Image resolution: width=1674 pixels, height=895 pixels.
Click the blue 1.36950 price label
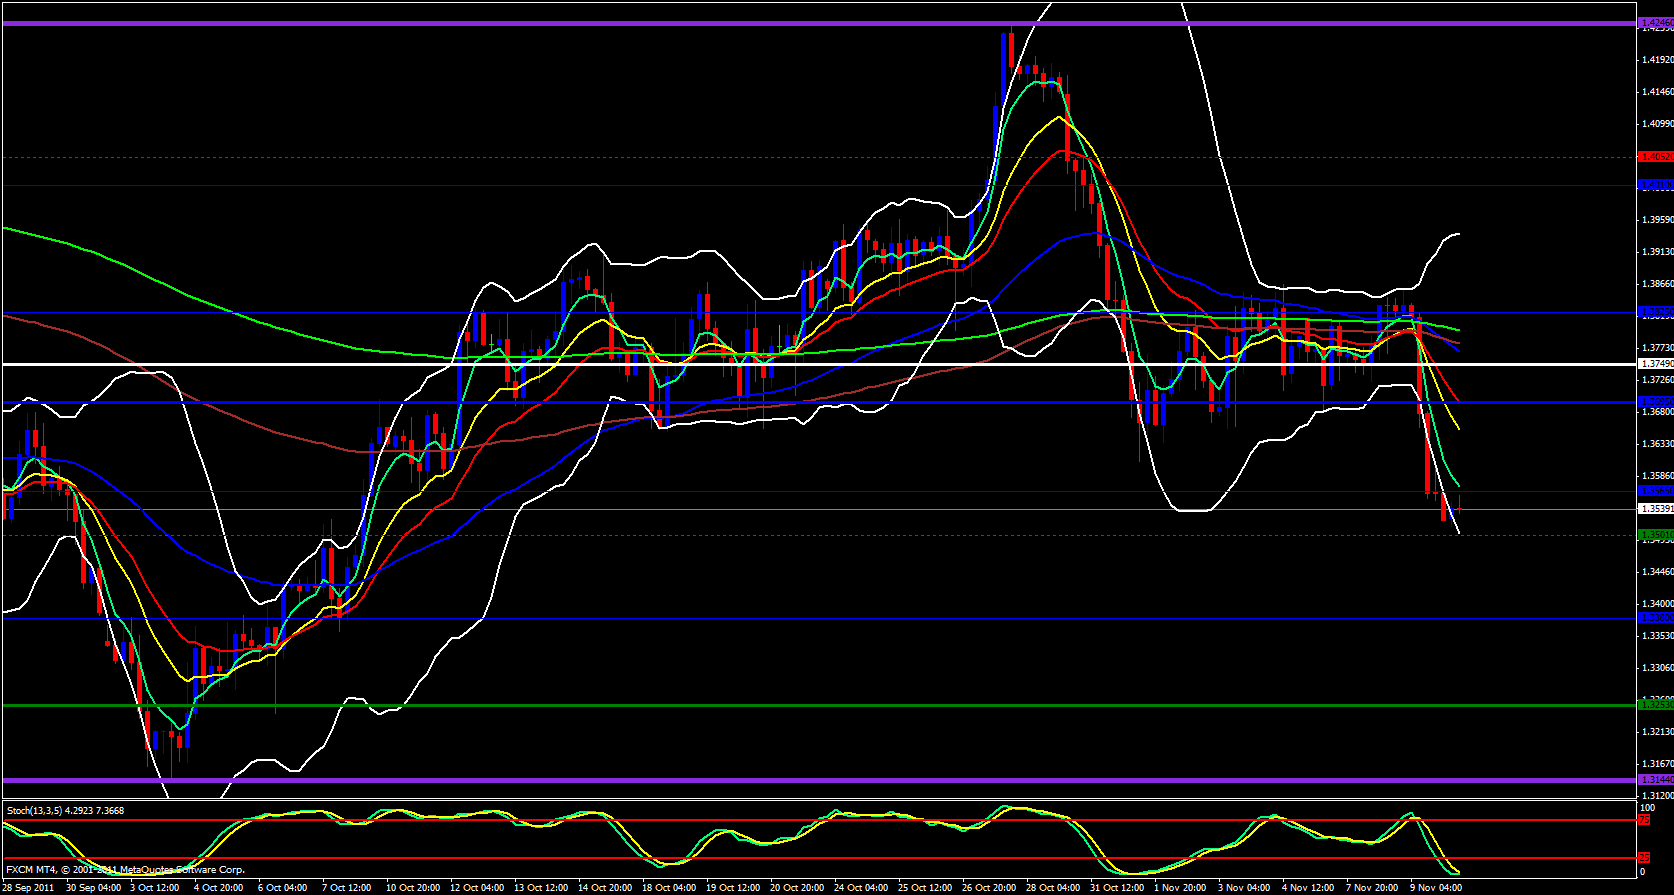[x=1655, y=401]
